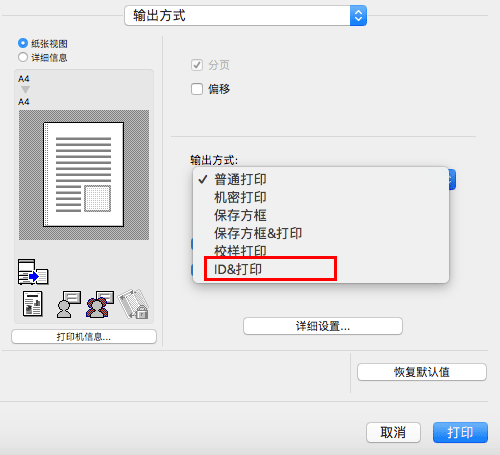The image size is (500, 455).
Task: Select the 纸张视图 radio button
Action: 23,43
